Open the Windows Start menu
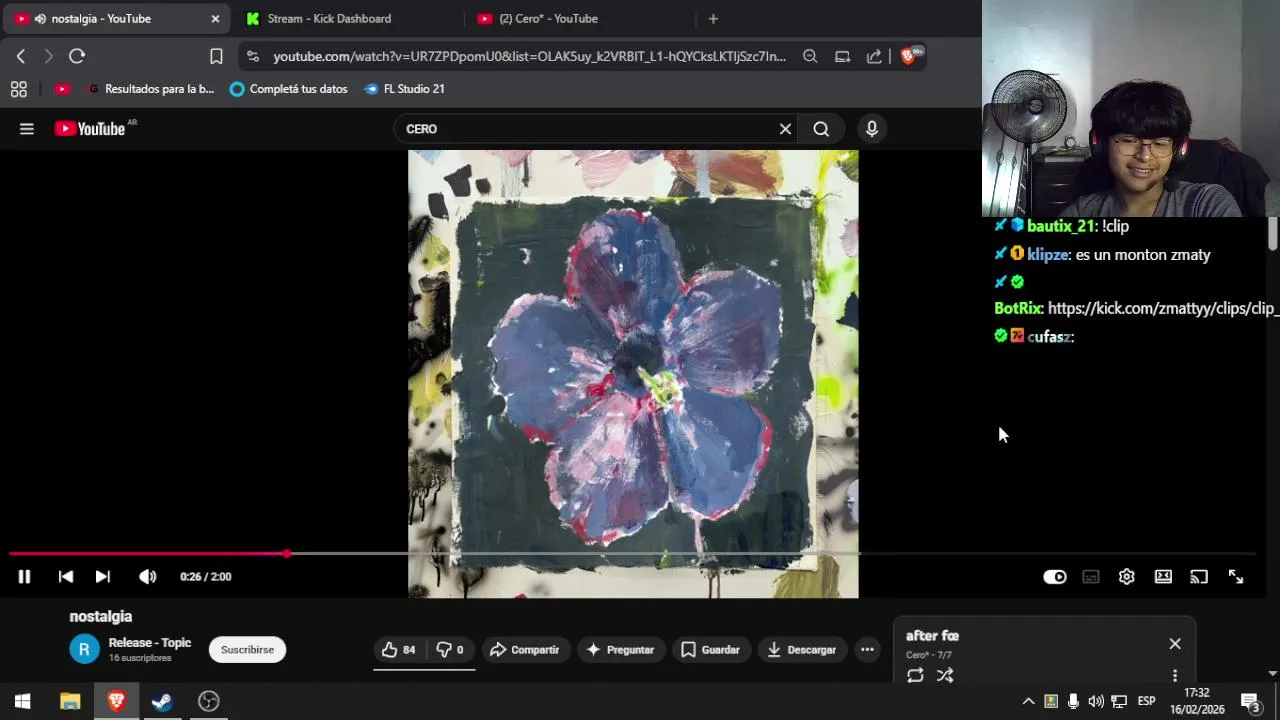The height and width of the screenshot is (720, 1280). tap(22, 701)
